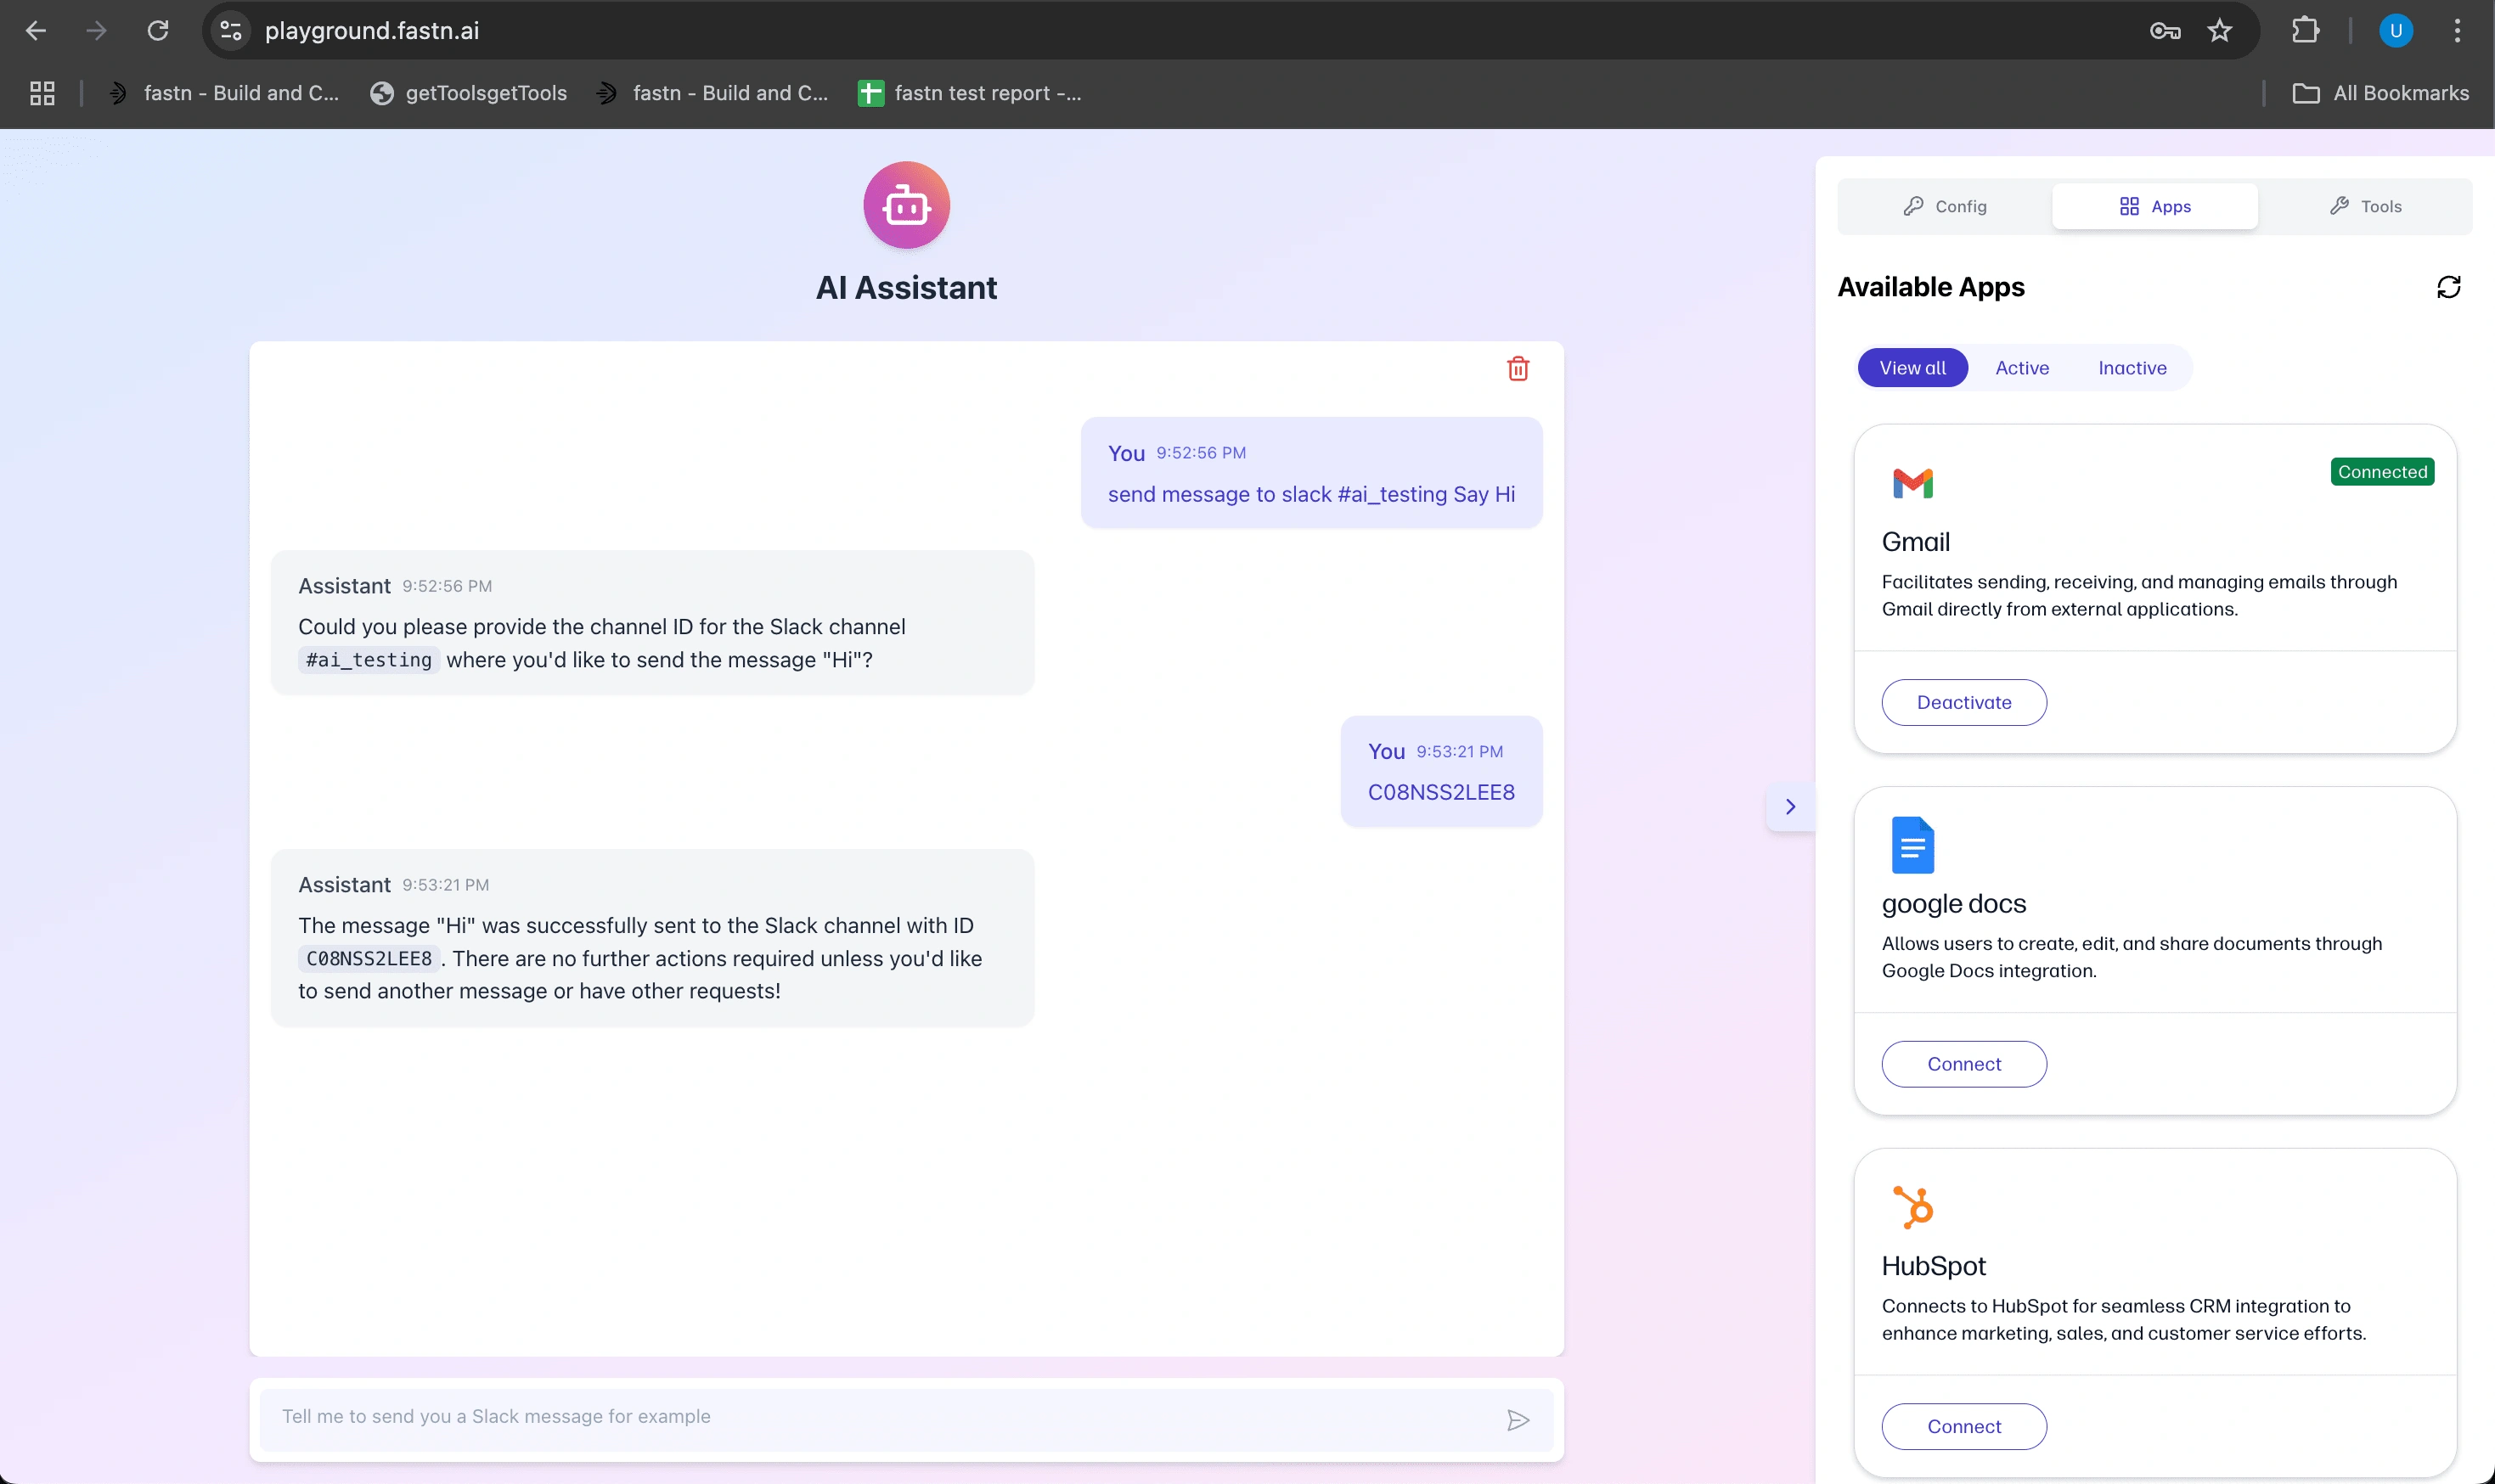This screenshot has width=2495, height=1484.
Task: Click the Available Apps heading
Action: tap(1930, 287)
